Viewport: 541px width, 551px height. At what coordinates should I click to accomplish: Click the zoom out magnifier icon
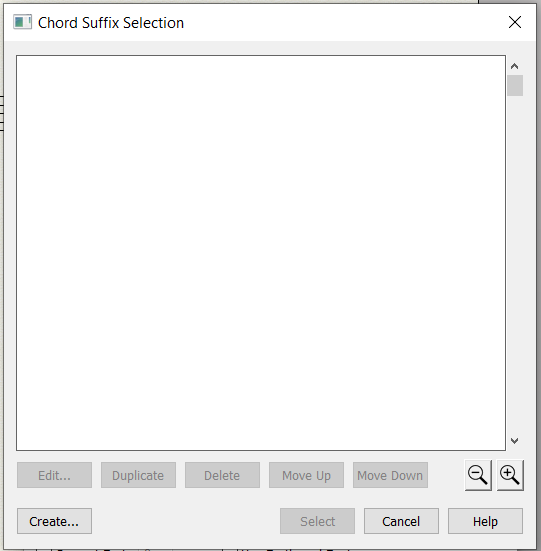click(x=478, y=475)
